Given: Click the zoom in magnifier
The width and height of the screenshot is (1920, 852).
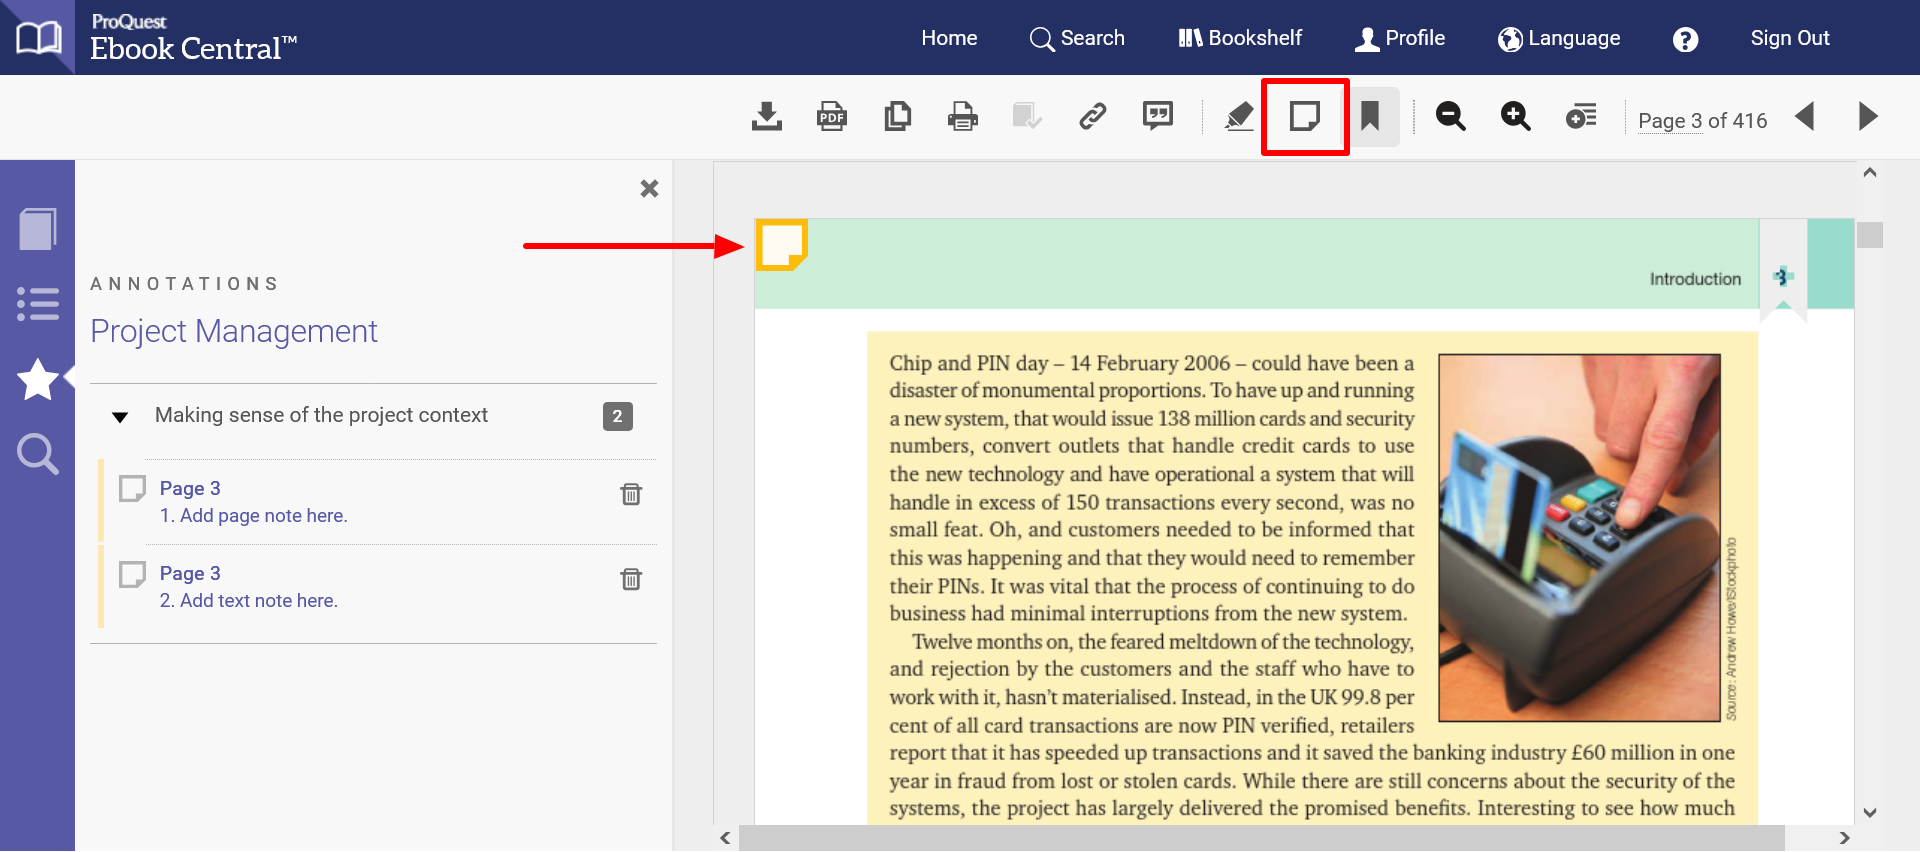Looking at the screenshot, I should (1516, 117).
